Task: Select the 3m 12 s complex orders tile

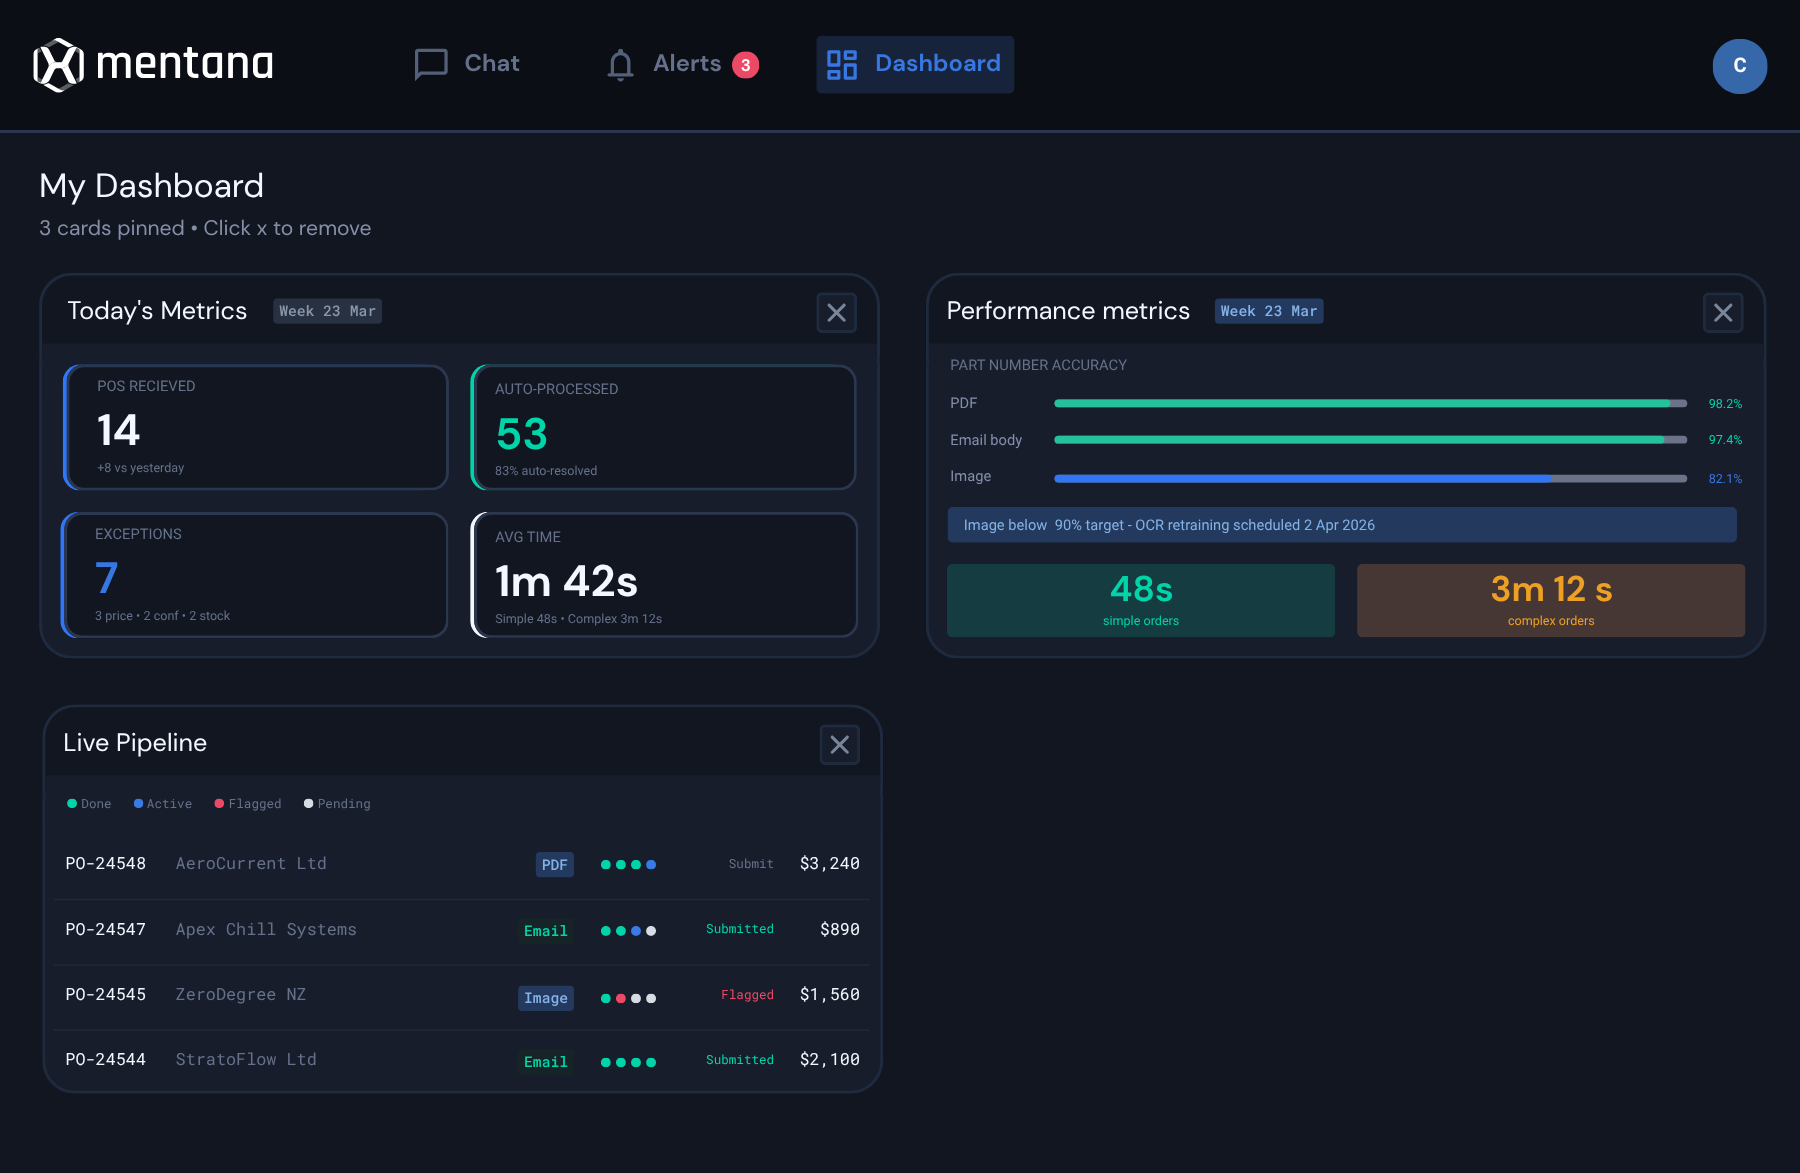Action: (1551, 600)
